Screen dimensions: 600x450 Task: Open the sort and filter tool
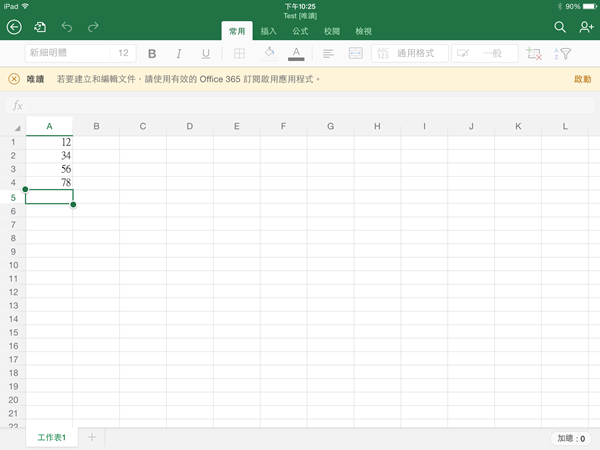(x=562, y=54)
